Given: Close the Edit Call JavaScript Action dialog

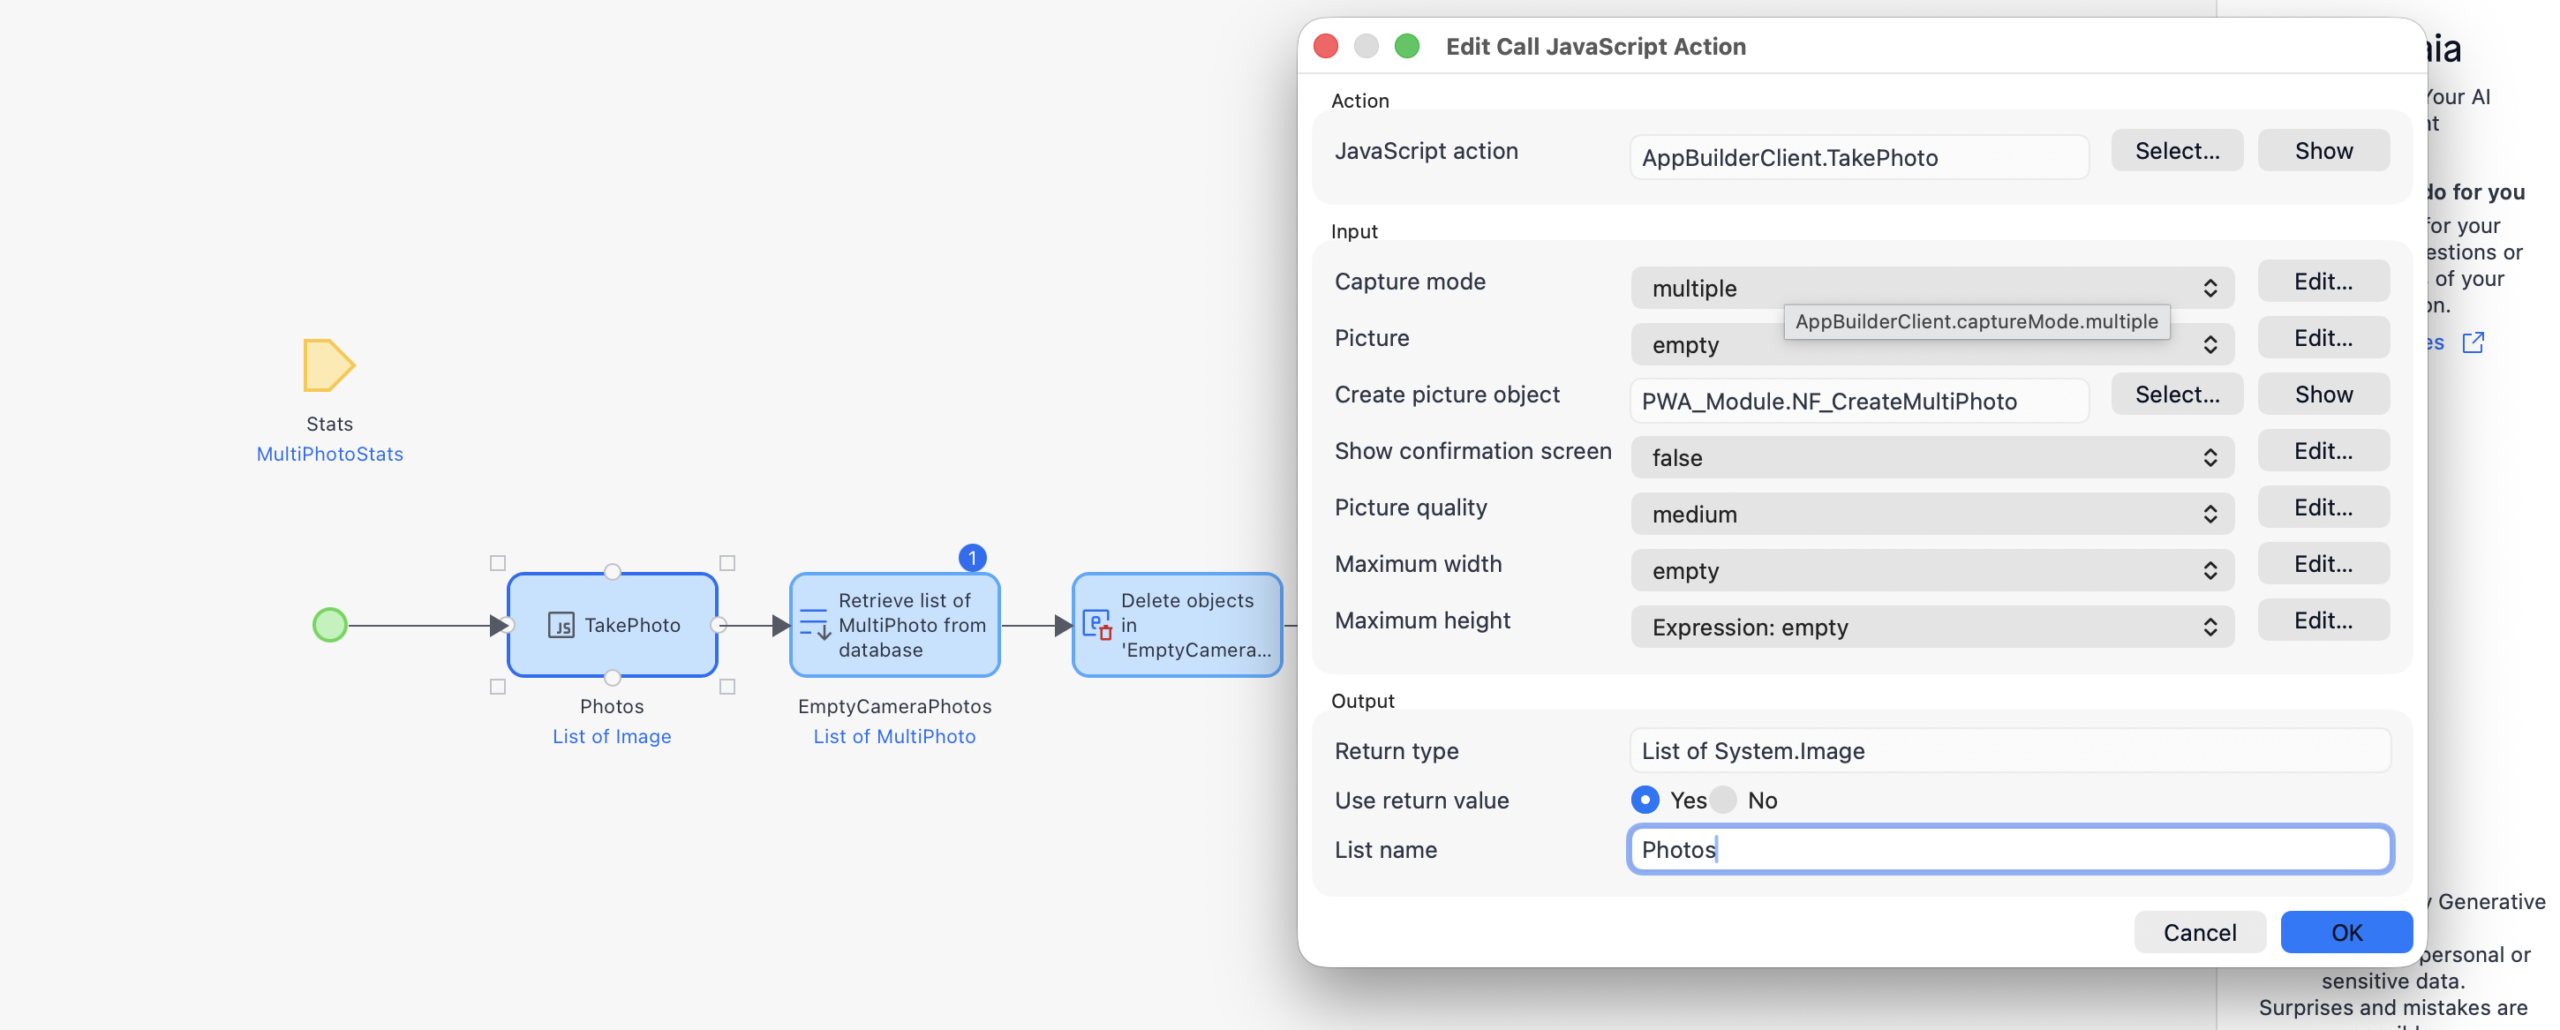Looking at the screenshot, I should [1326, 46].
